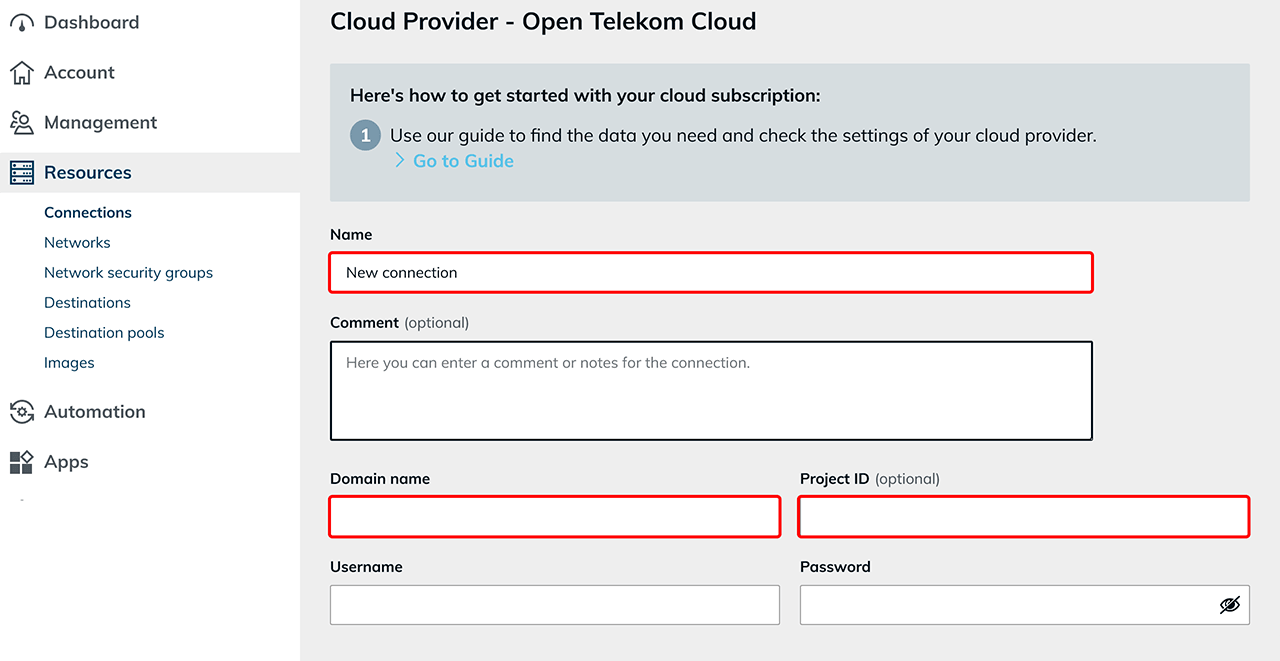The width and height of the screenshot is (1280, 661).
Task: Click the Dashboard gauge icon
Action: pyautogui.click(x=22, y=23)
